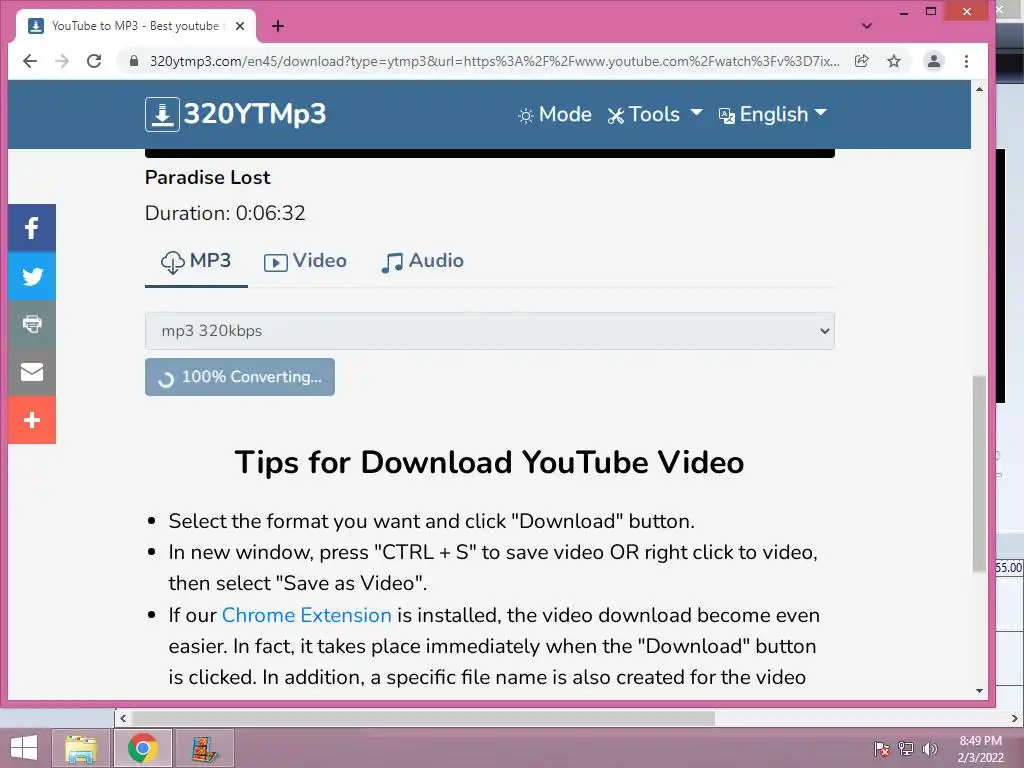This screenshot has width=1024, height=768.
Task: Open the video editor taskbar icon
Action: [x=204, y=748]
